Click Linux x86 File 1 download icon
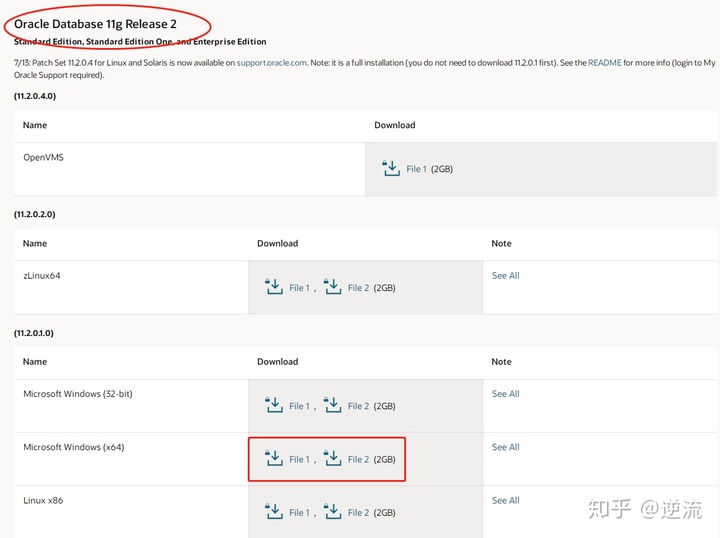 click(x=274, y=511)
